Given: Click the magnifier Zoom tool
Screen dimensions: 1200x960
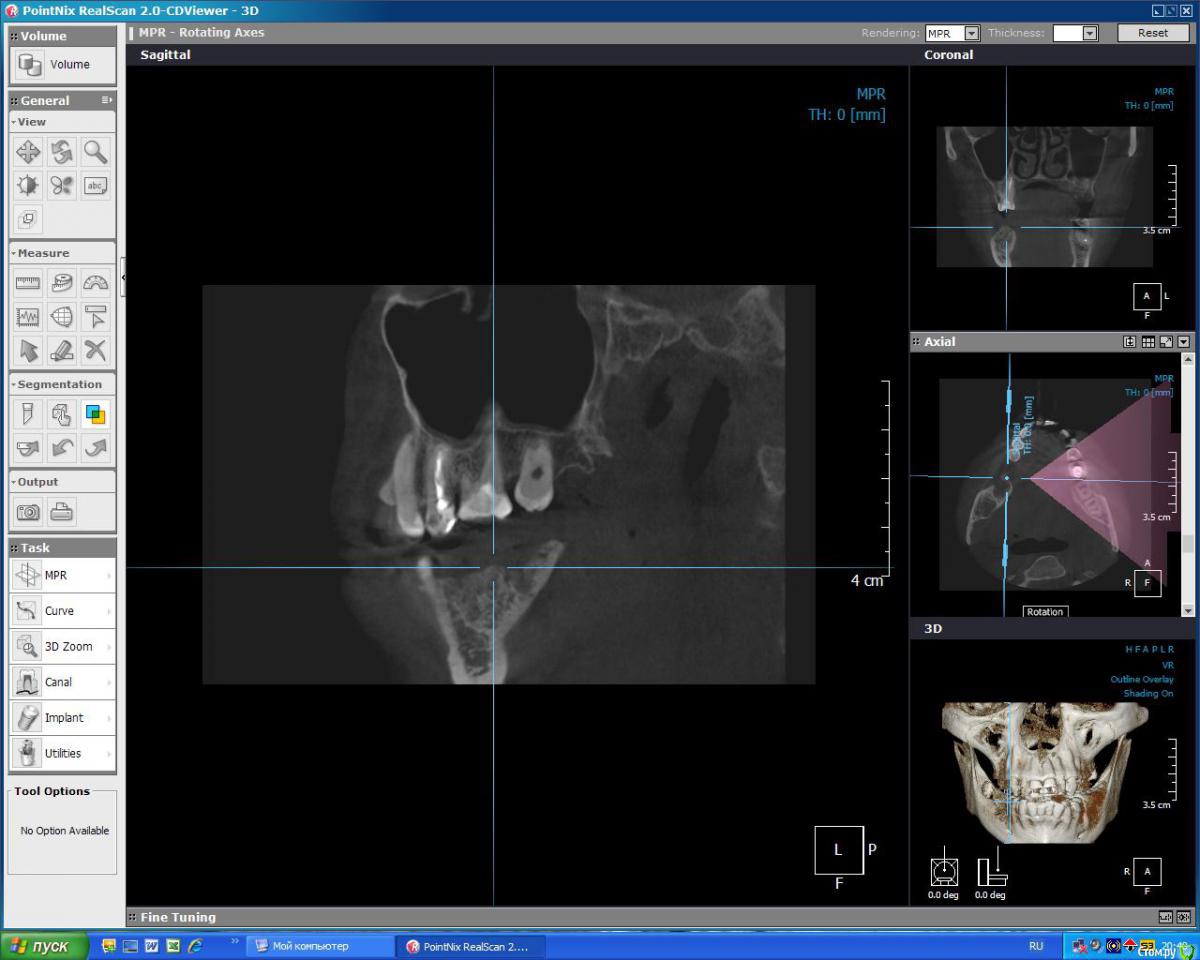Looking at the screenshot, I should pos(95,152).
